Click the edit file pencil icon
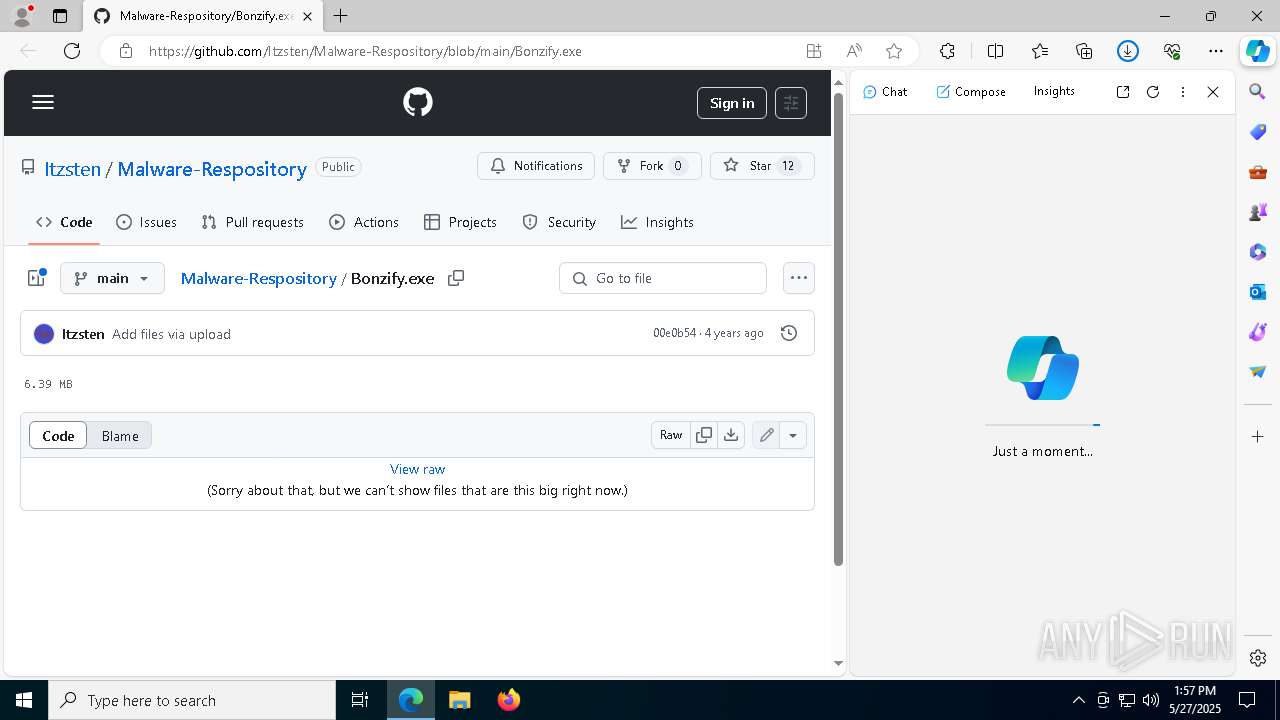 coord(766,435)
